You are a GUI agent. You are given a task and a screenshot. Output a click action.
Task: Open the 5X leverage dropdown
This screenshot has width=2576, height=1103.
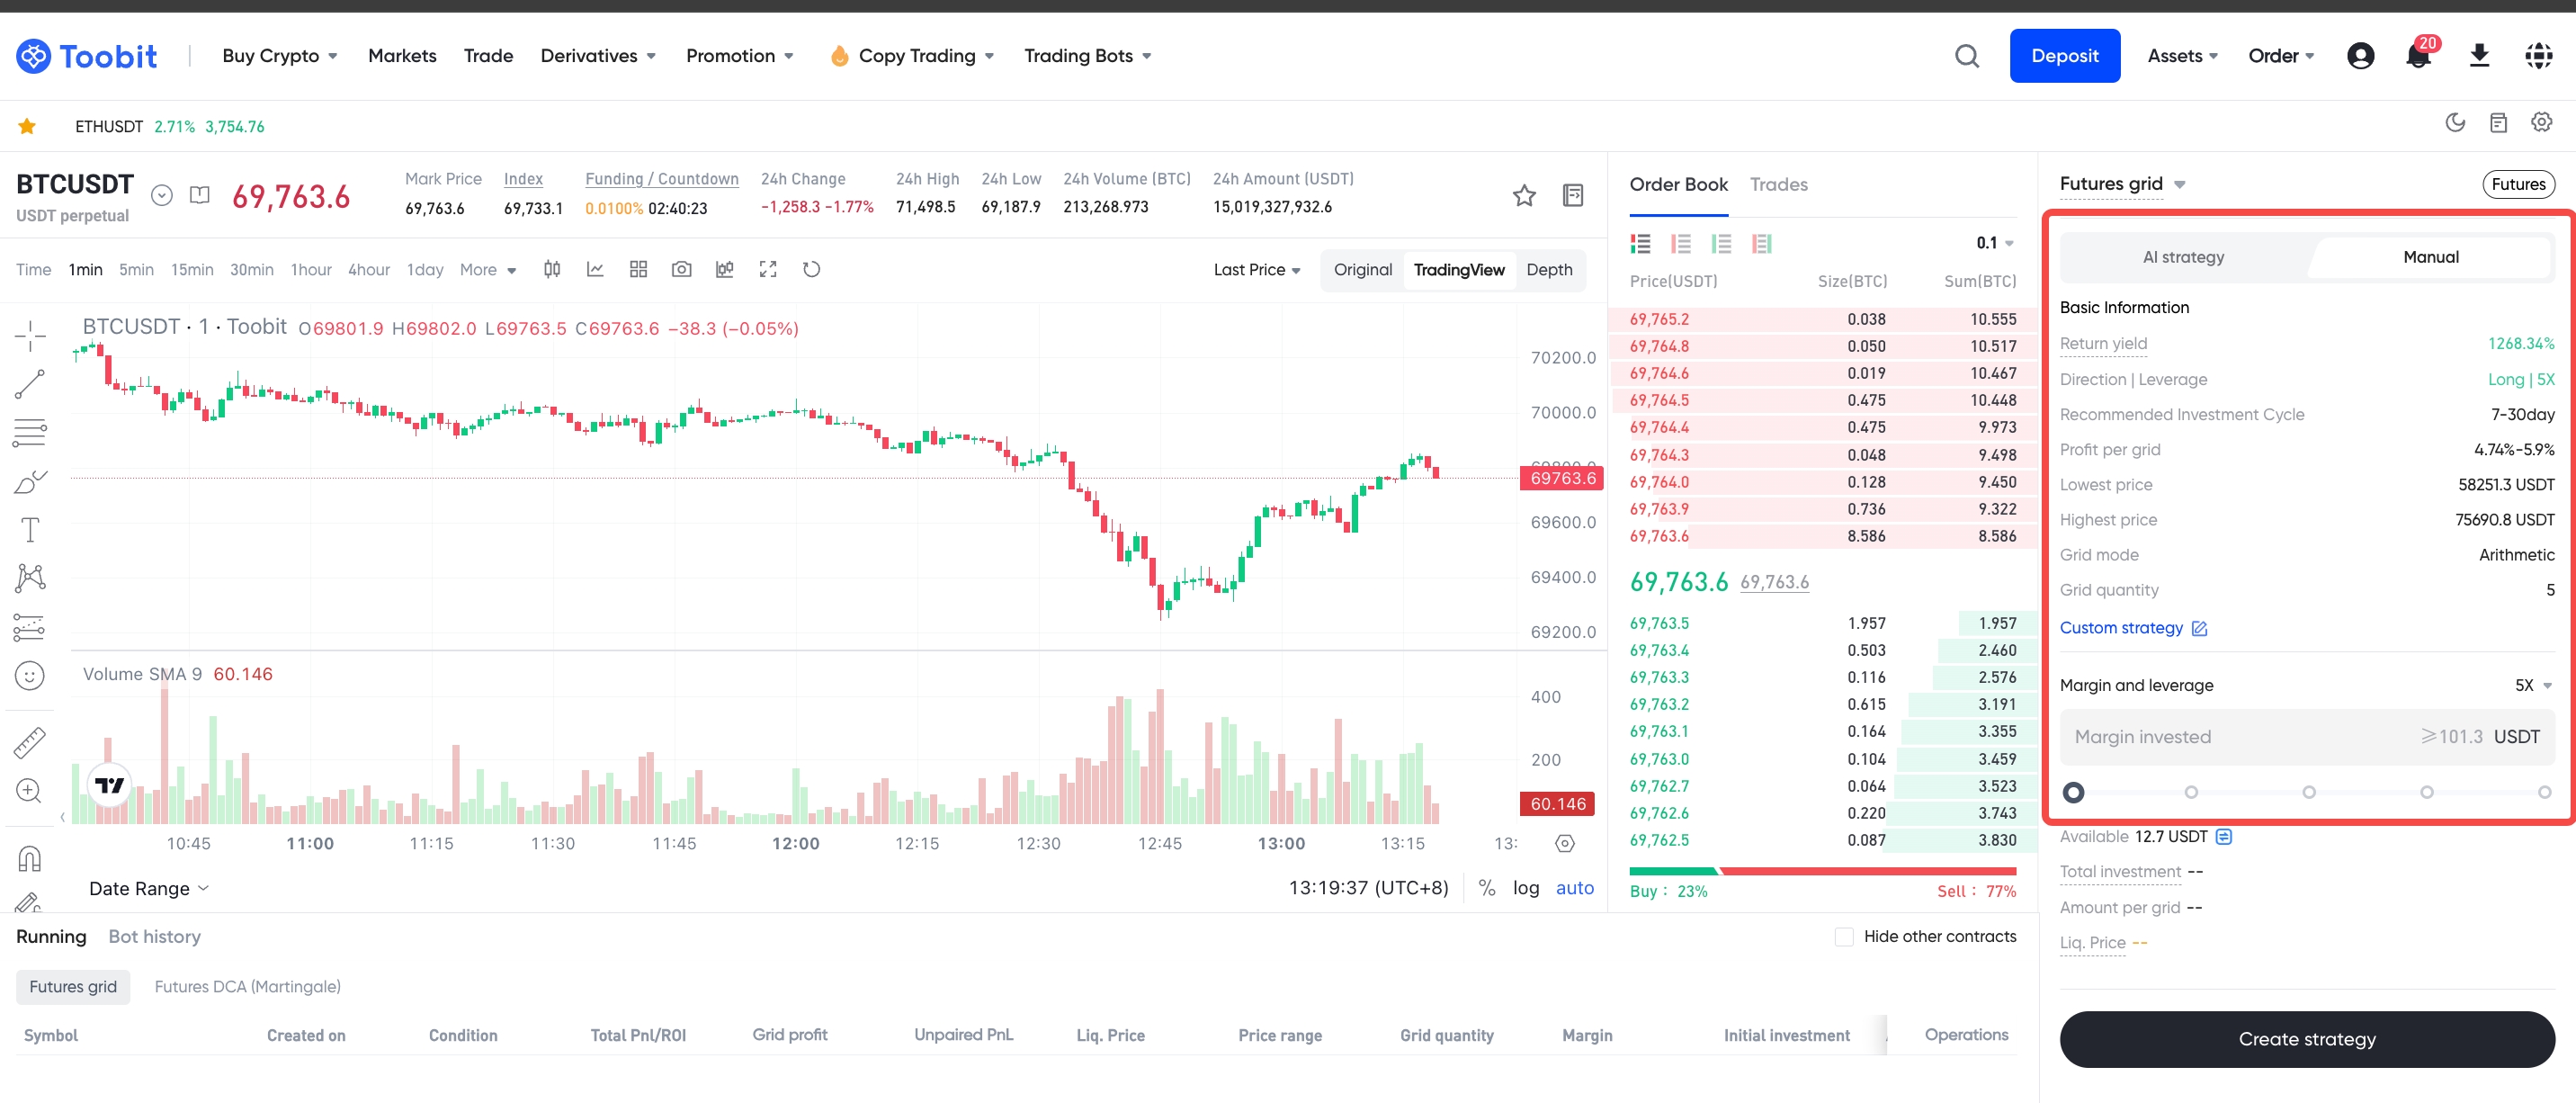click(x=2533, y=685)
